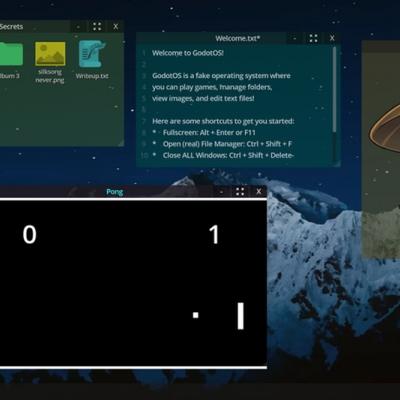
Task: Click the Pong window resize corner handle
Action: 264,364
